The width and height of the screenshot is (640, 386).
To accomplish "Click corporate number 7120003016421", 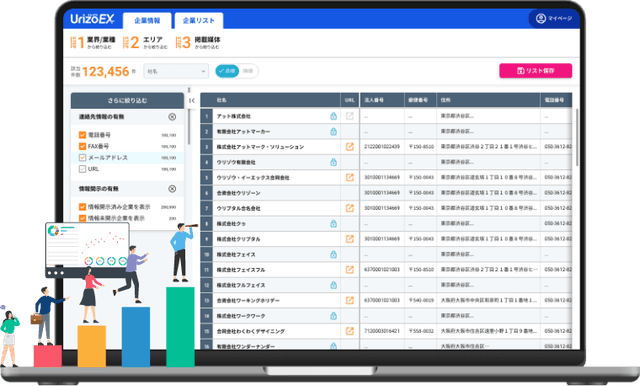I will click(x=382, y=331).
